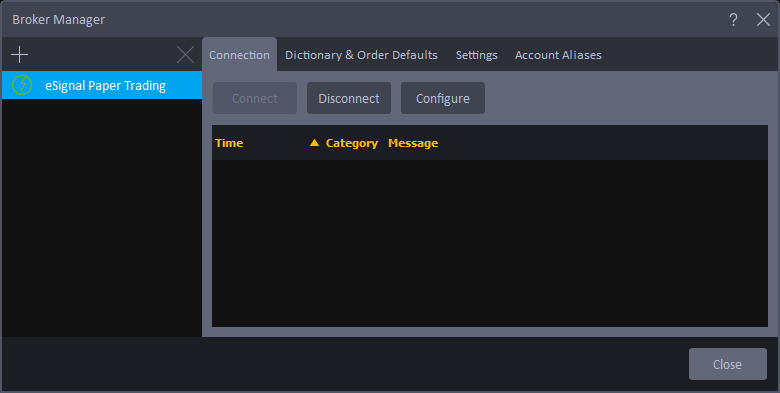Switch to Account Aliases tab

(x=558, y=55)
